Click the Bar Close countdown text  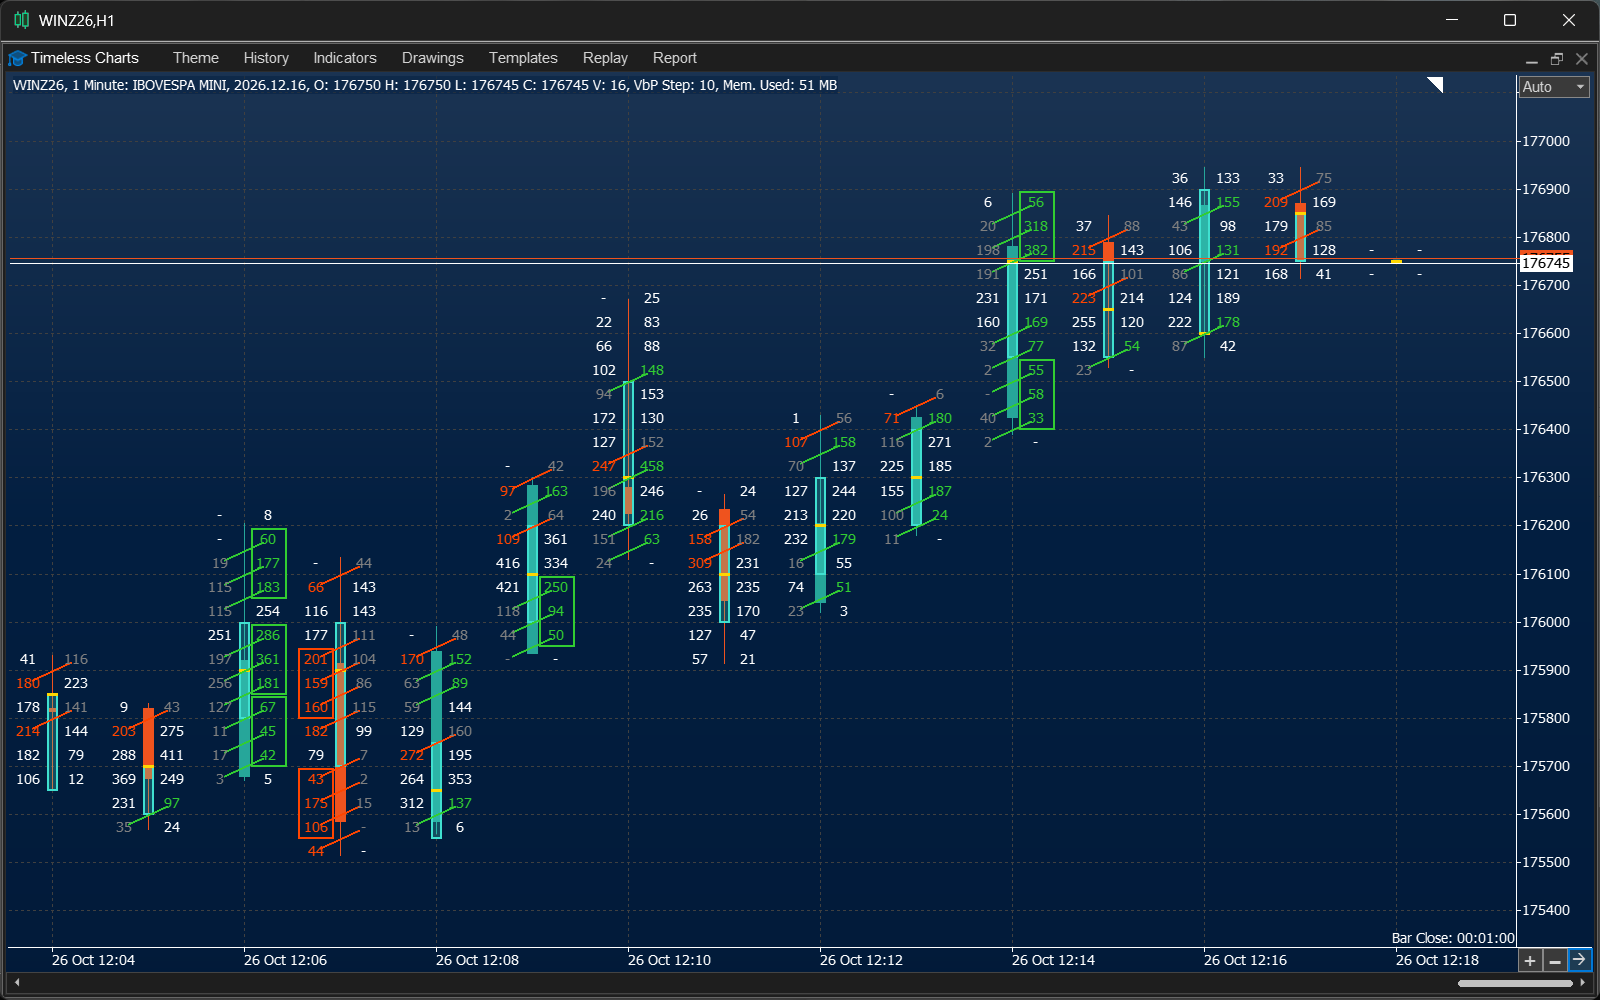[x=1453, y=938]
